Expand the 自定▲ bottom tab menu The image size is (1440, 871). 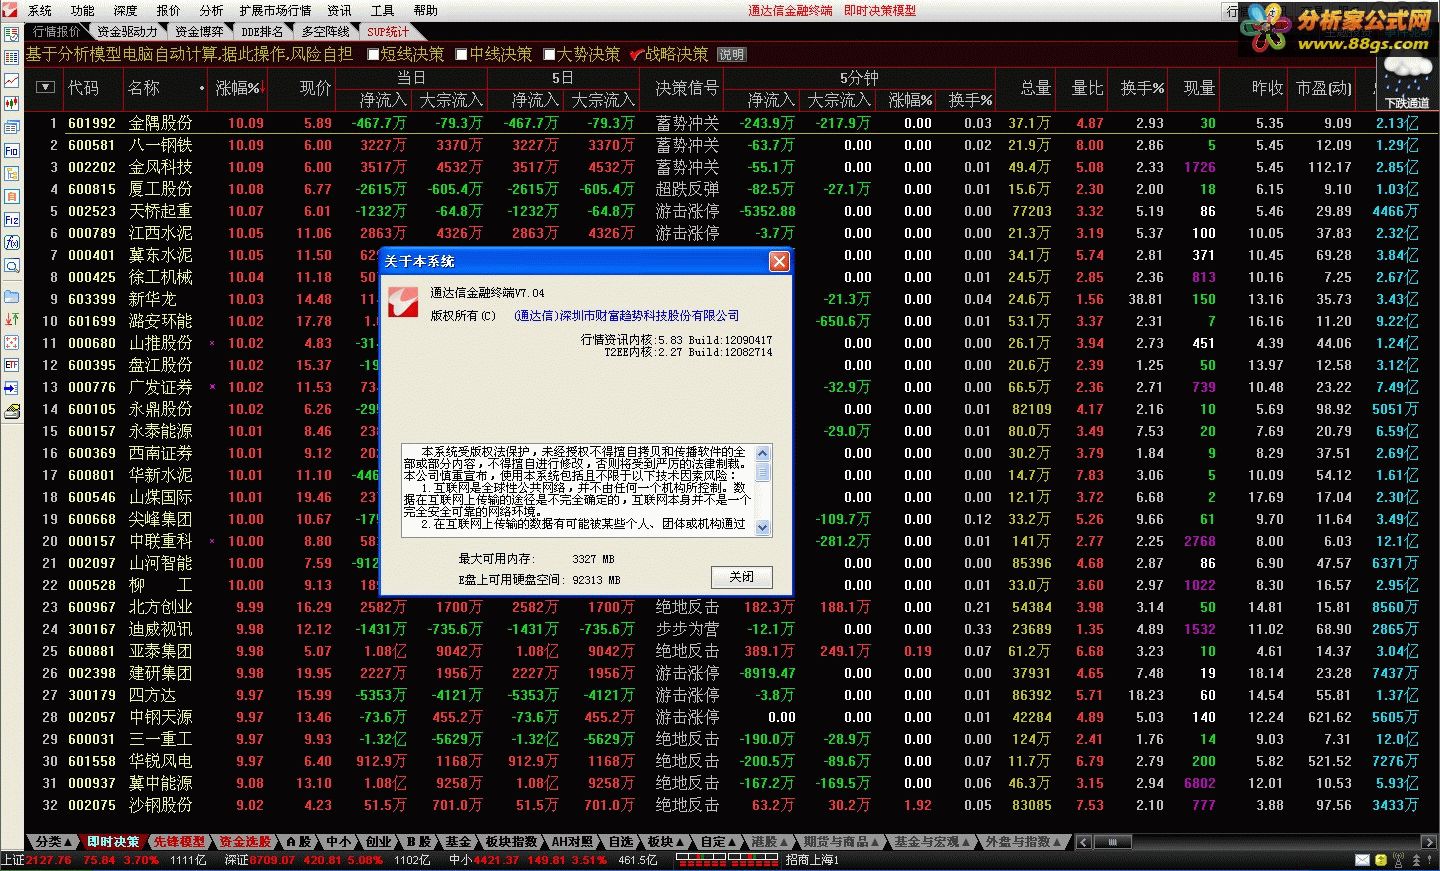click(x=718, y=842)
